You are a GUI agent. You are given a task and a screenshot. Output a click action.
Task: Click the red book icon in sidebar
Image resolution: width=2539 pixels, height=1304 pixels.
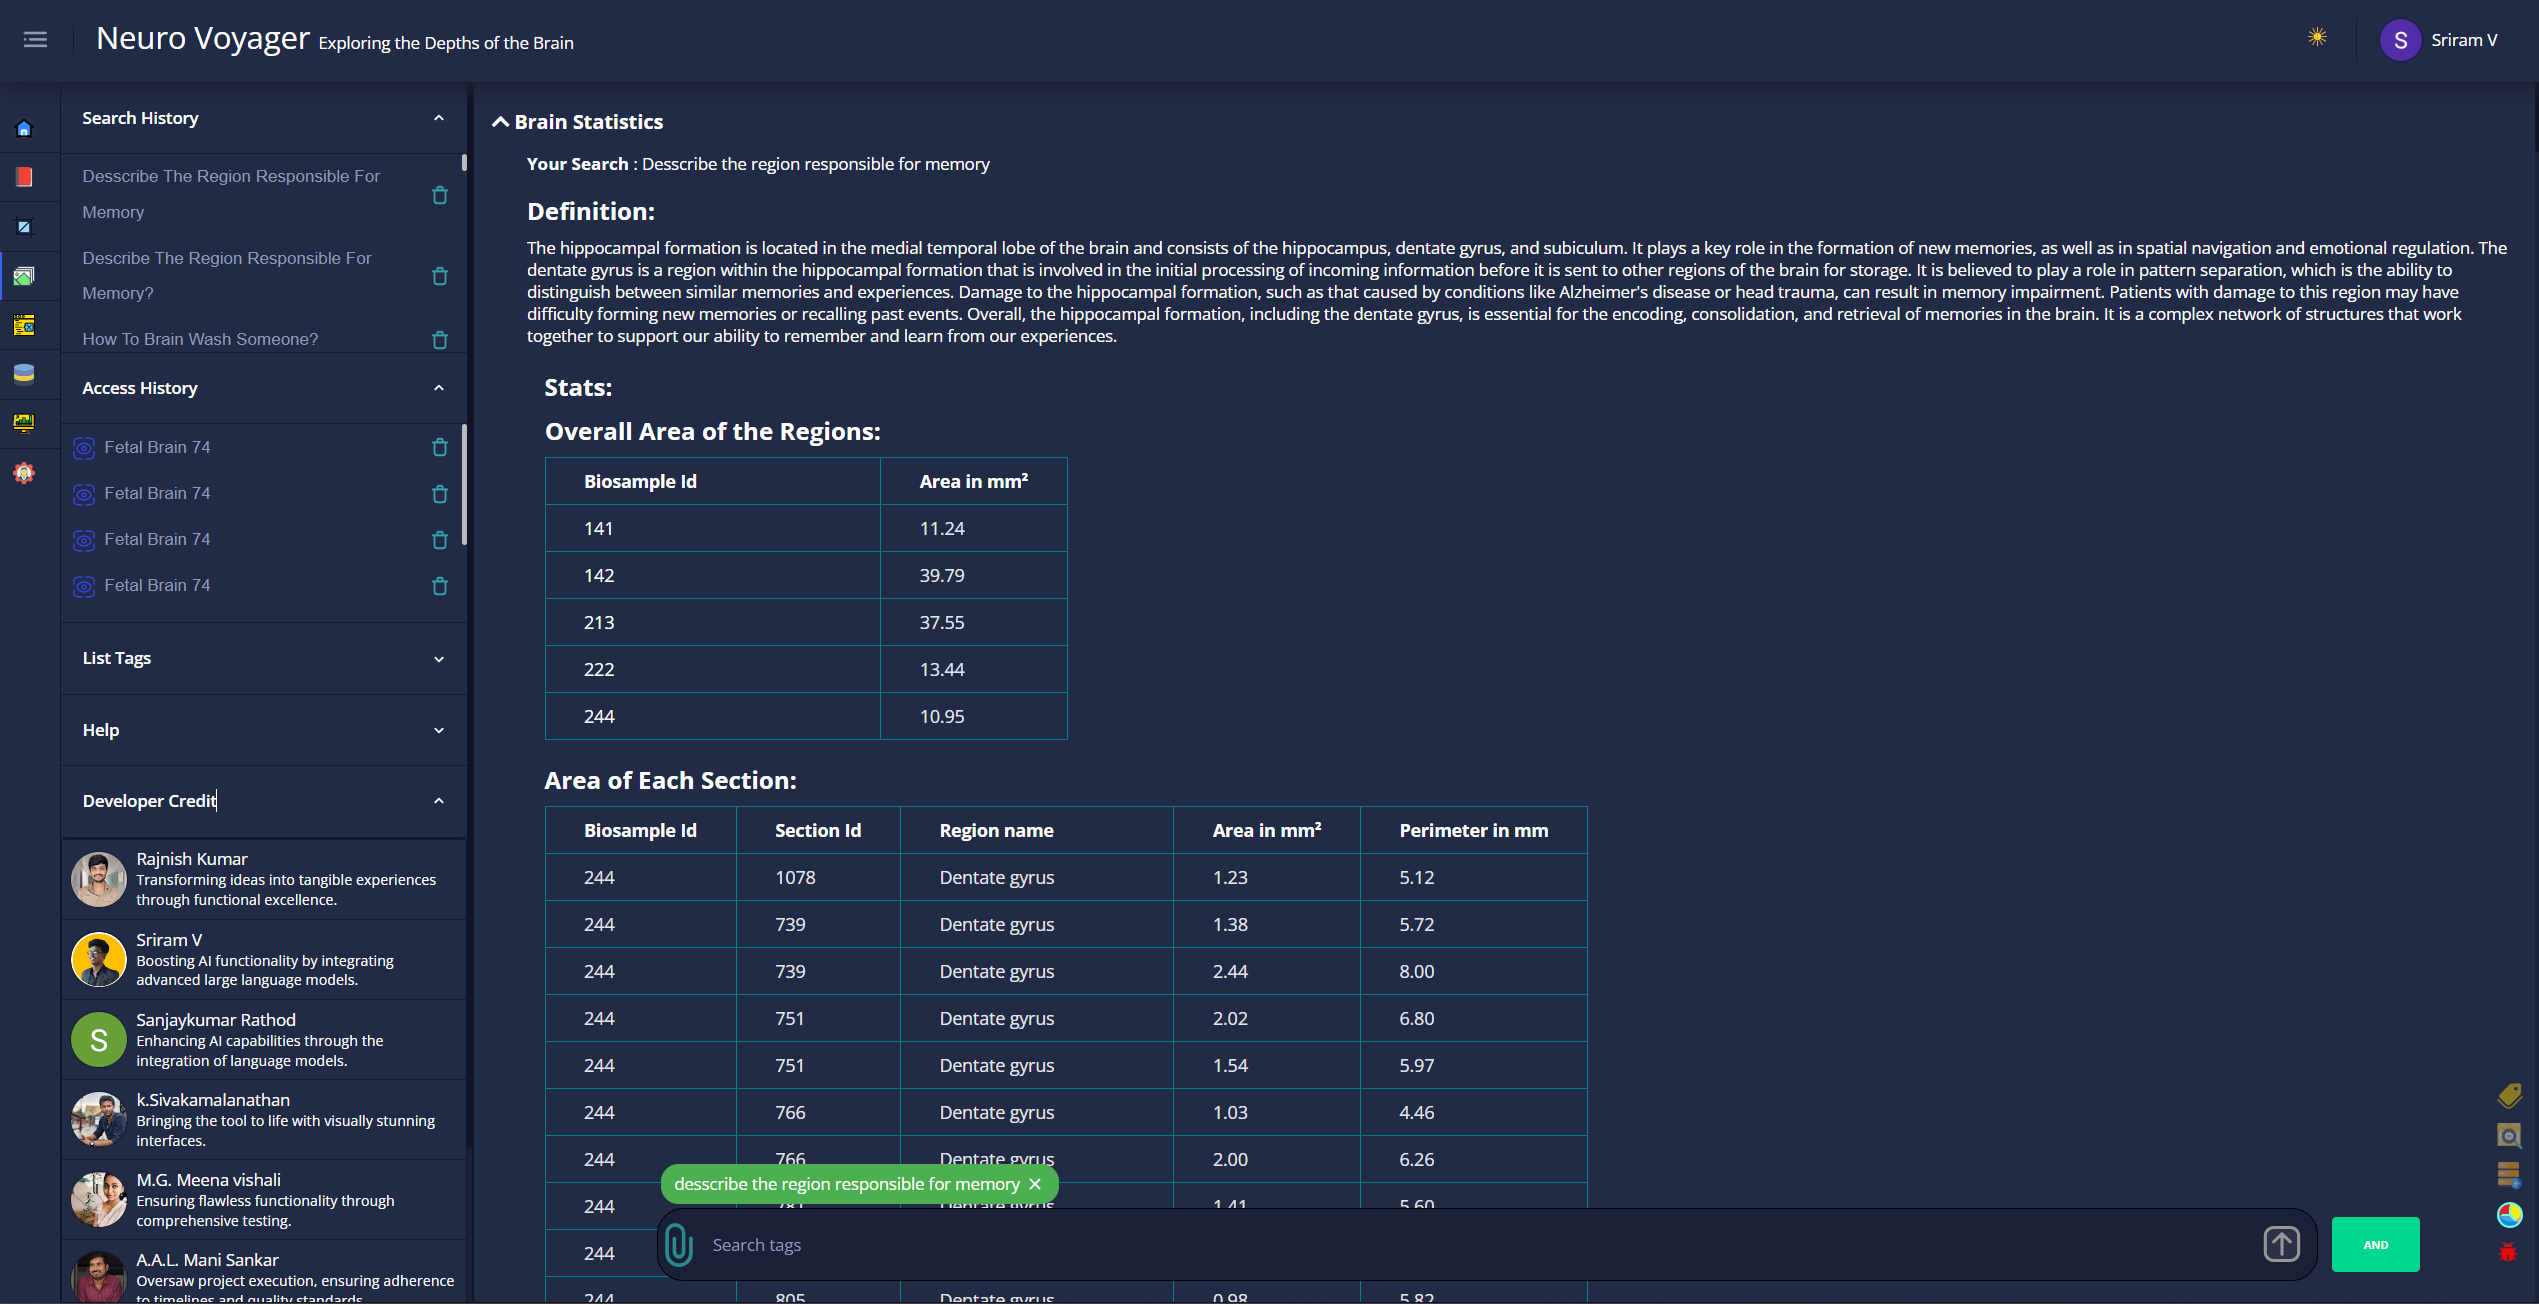point(24,178)
